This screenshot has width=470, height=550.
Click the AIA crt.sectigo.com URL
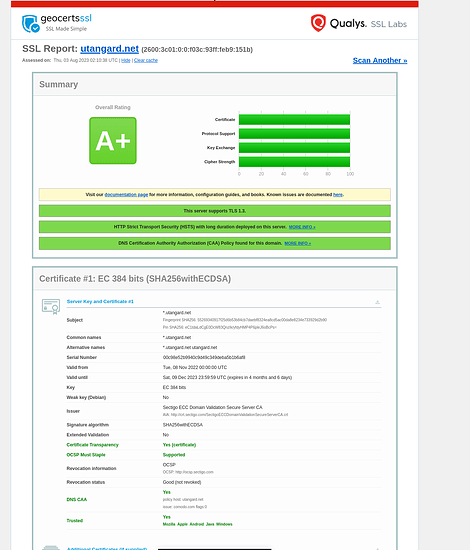pos(229,415)
